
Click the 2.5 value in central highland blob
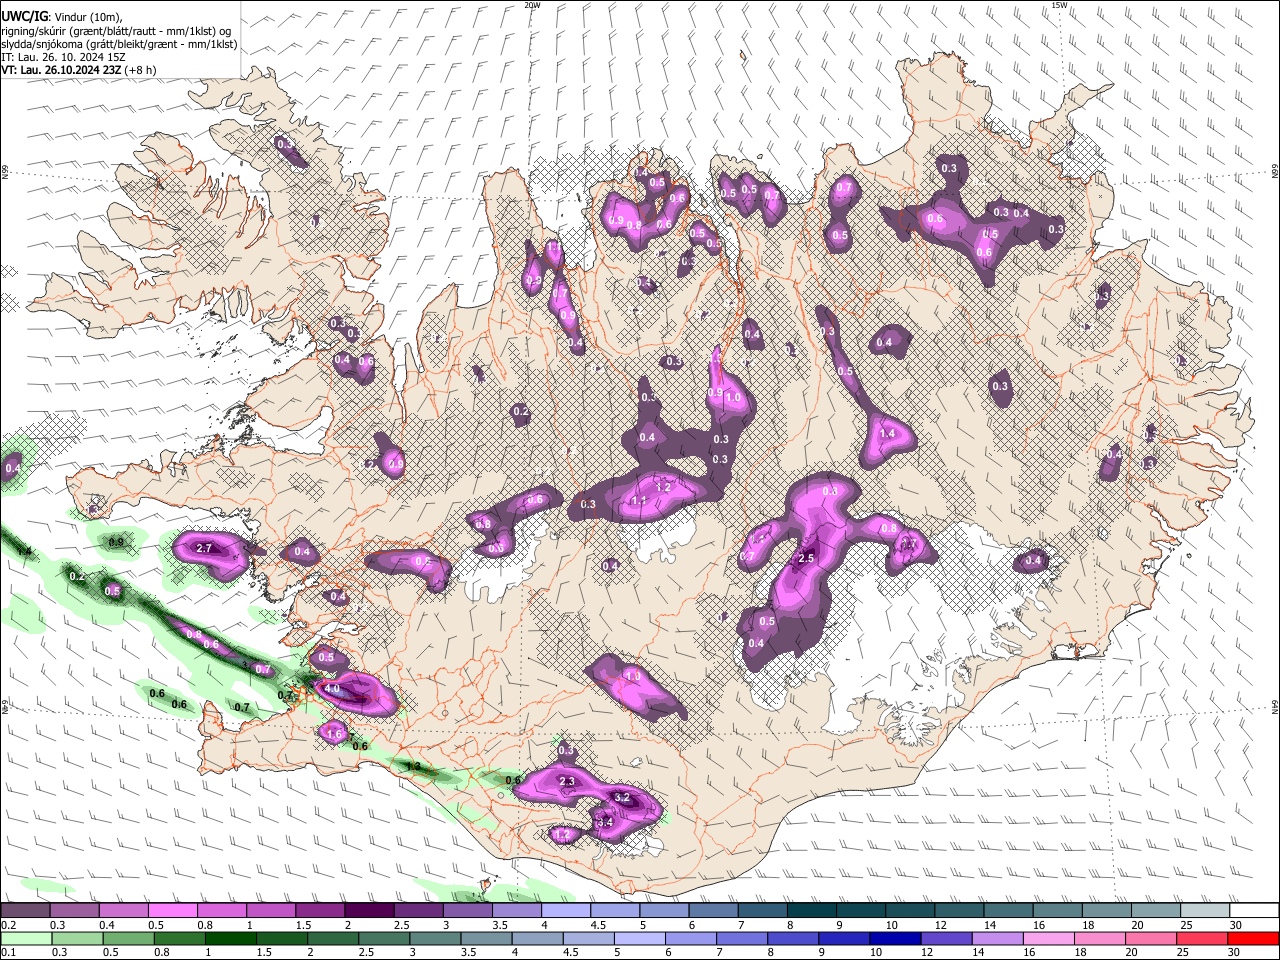(806, 558)
